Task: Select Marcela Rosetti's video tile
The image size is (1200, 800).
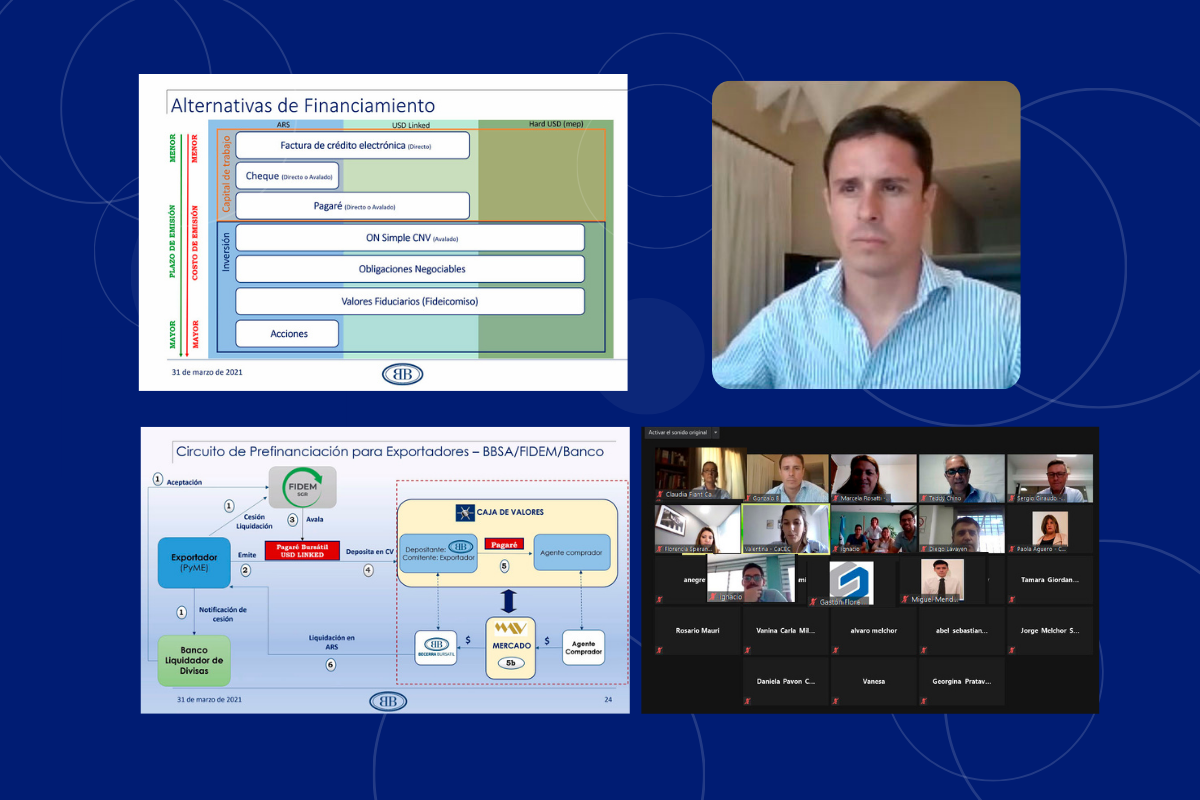Action: point(874,477)
